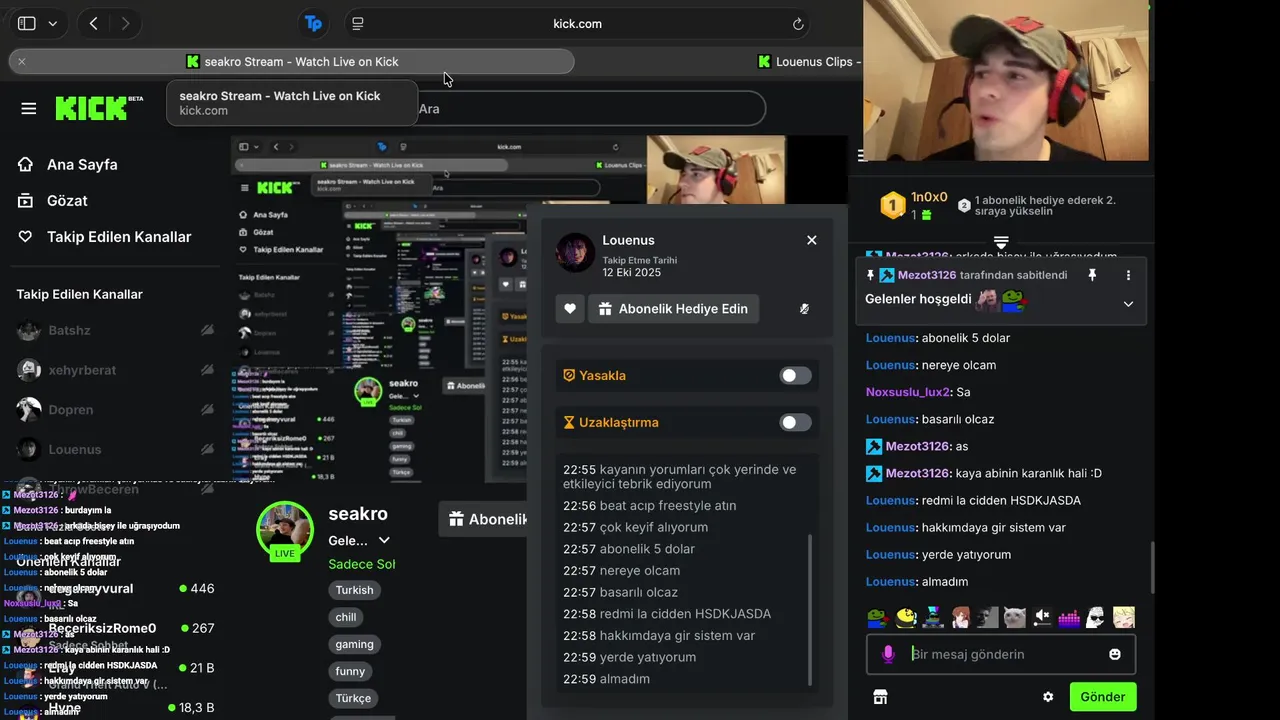Click Louenus avatar in the user card
This screenshot has height=720, width=1280.
coord(575,253)
